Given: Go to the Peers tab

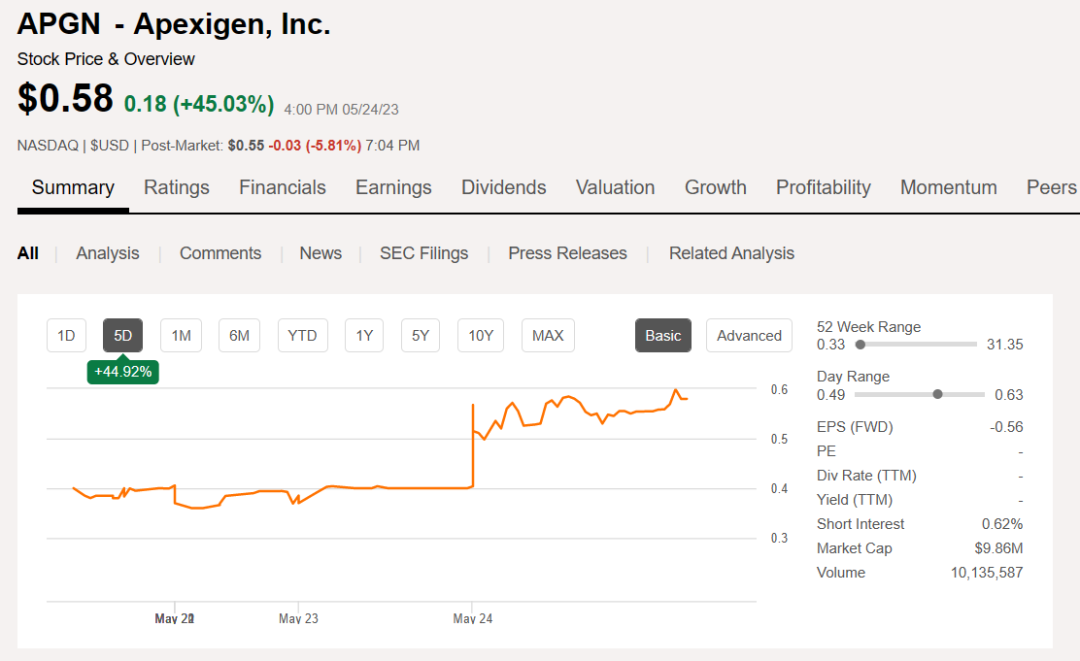Looking at the screenshot, I should coord(1051,187).
